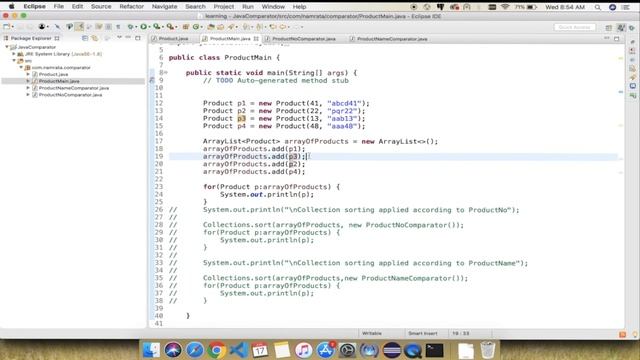Click the cursor position '19 : 33' status
Screen dimensions: 640x360
(460, 333)
